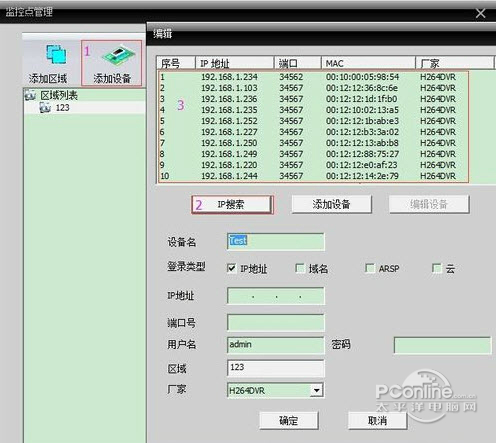Click MAC address 00:12:12:b3:3a:02

click(x=362, y=132)
